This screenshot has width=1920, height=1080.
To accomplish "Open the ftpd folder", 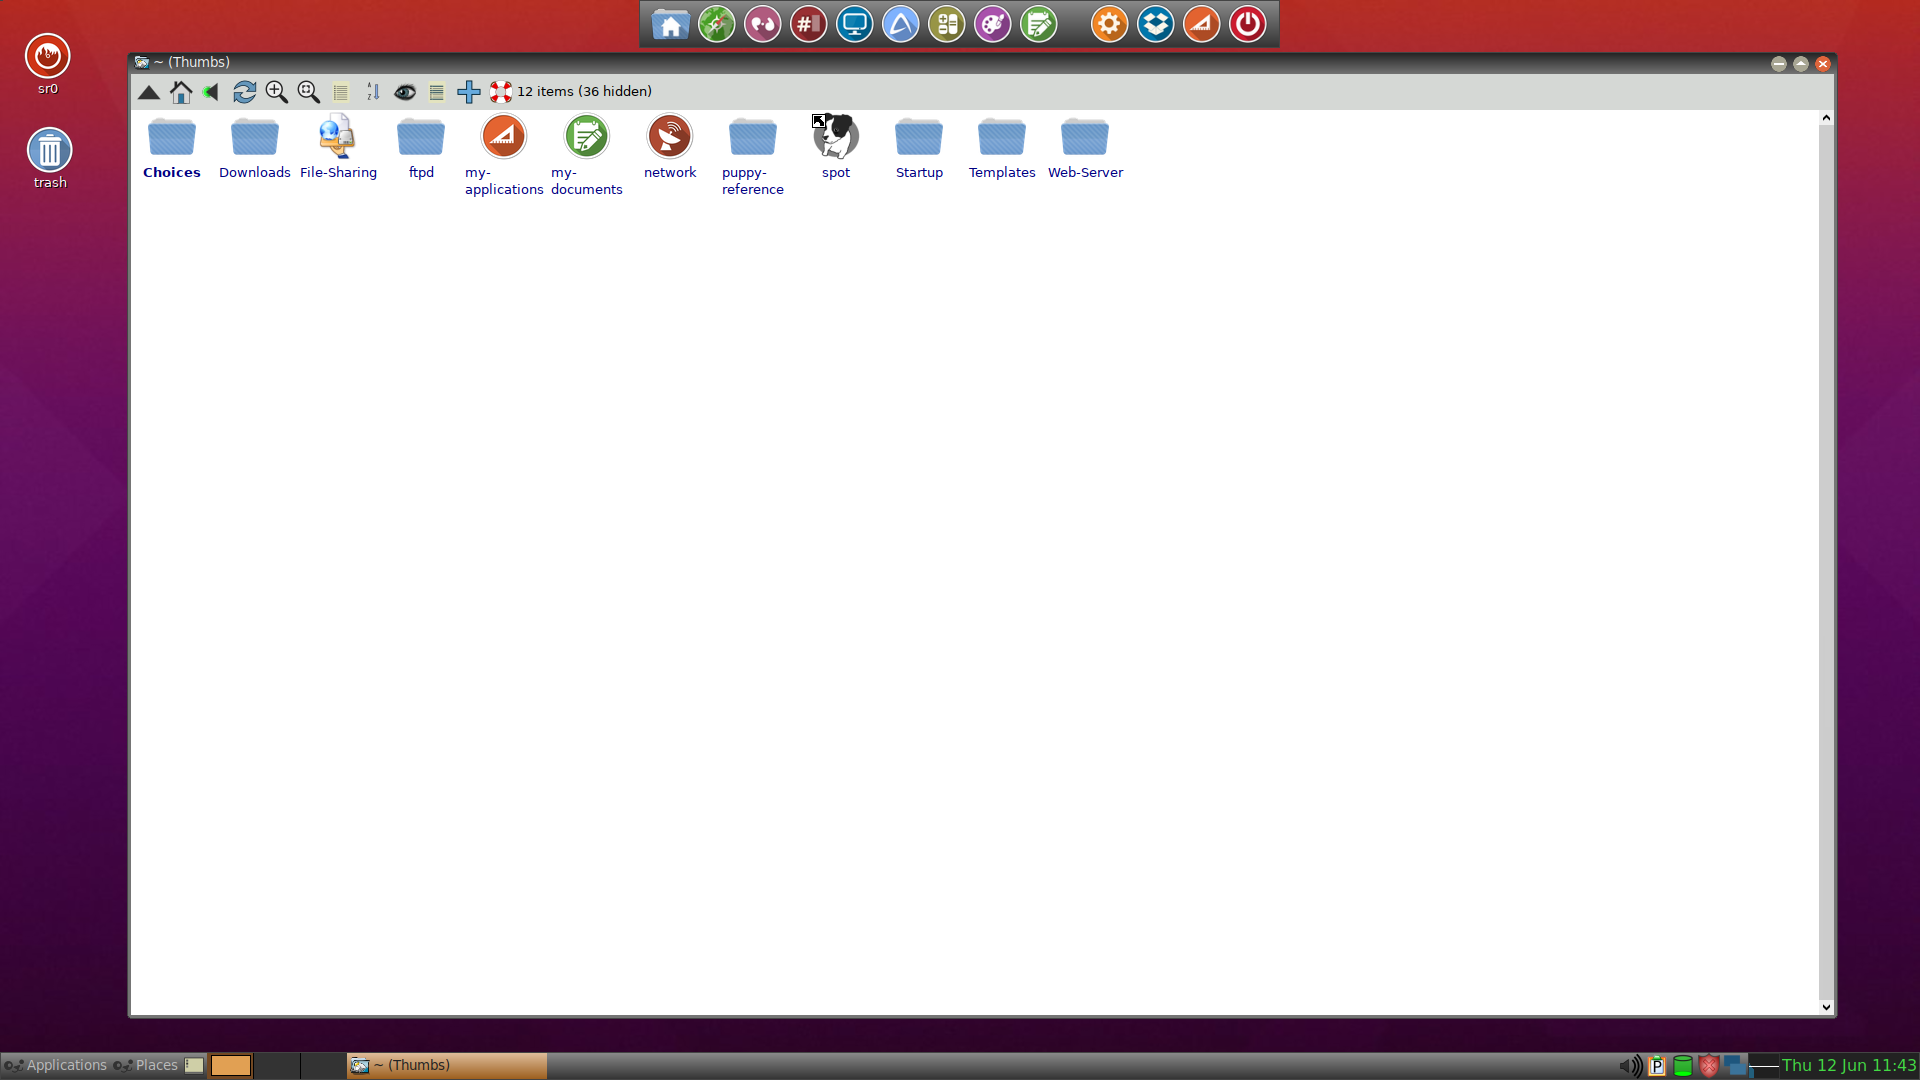I will coord(421,147).
